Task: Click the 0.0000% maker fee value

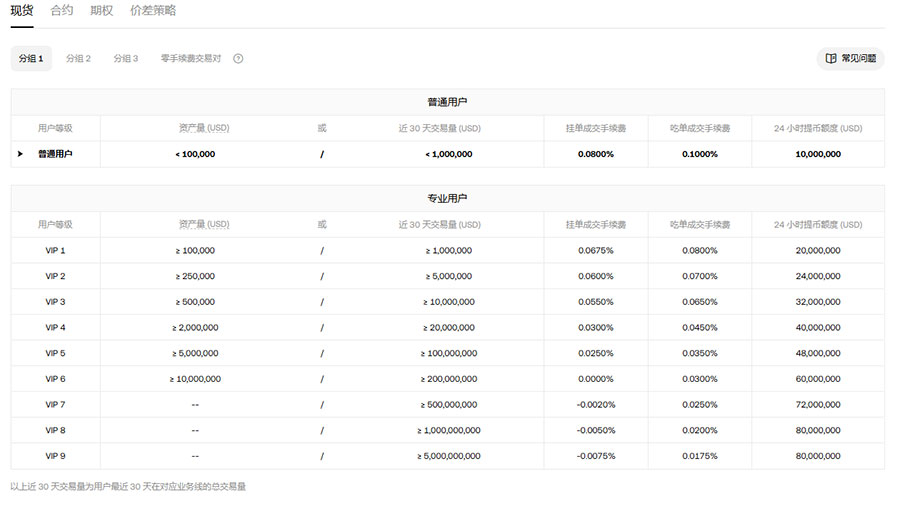Action: pos(596,379)
